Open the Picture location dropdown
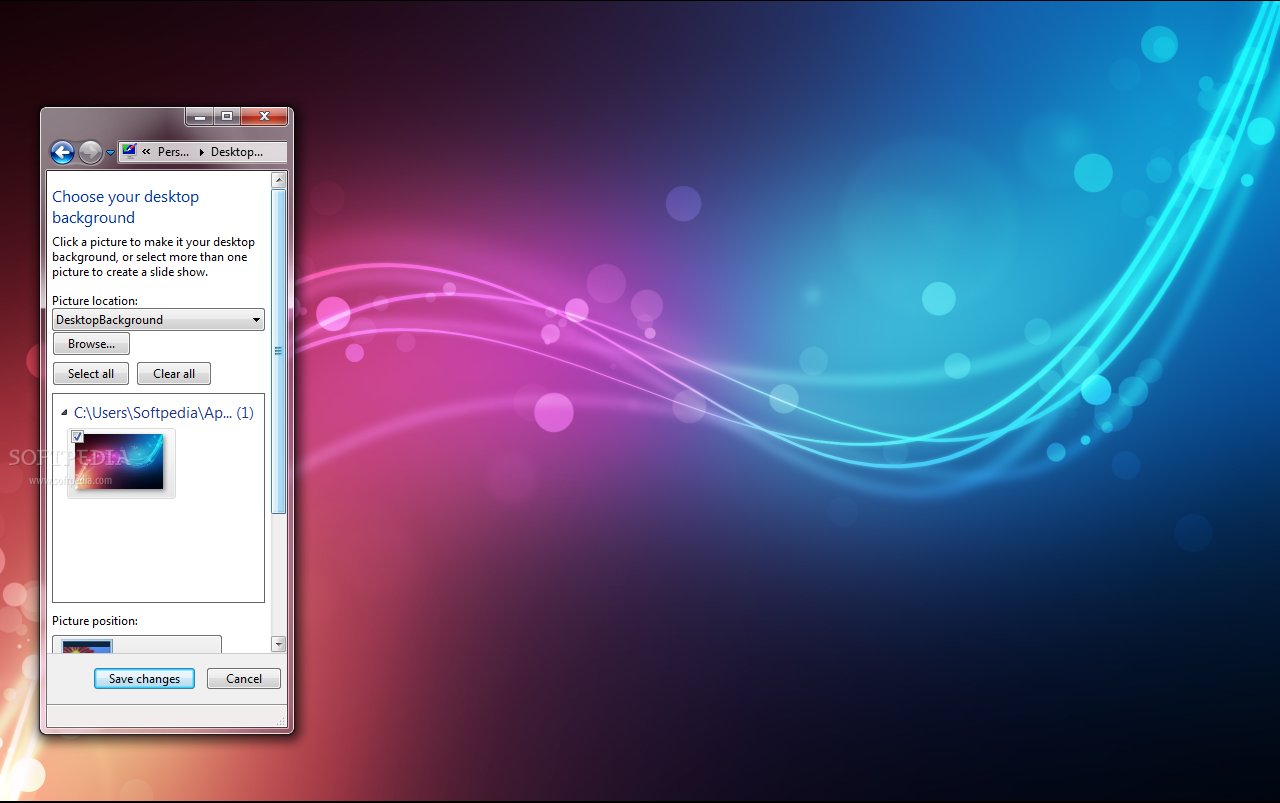The height and width of the screenshot is (803, 1280). tap(158, 320)
